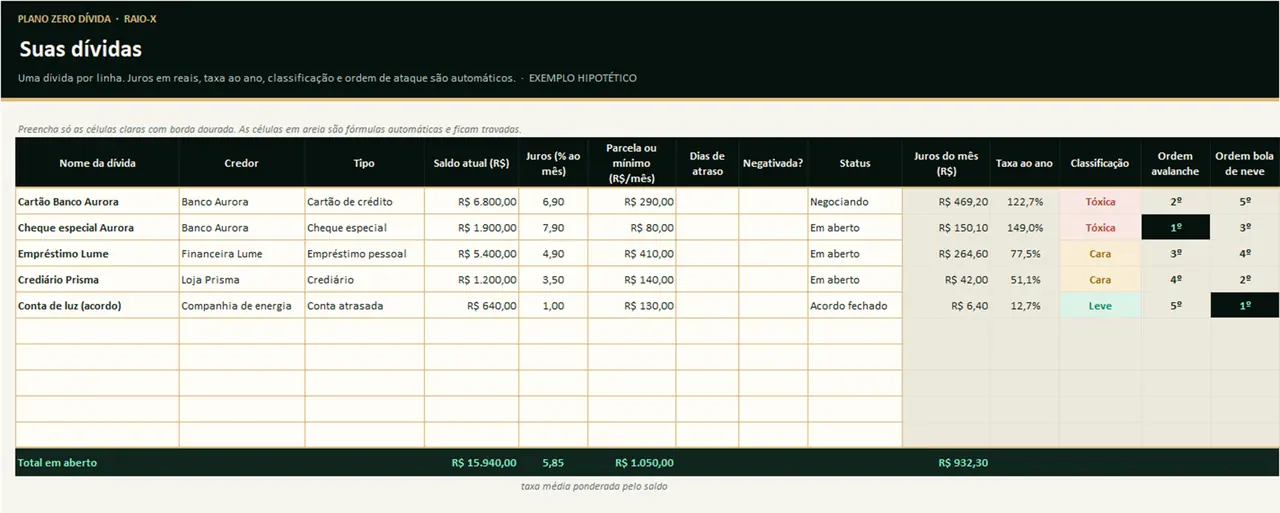
Task: Click the annual rate cell "122,7%"
Action: (1025, 201)
